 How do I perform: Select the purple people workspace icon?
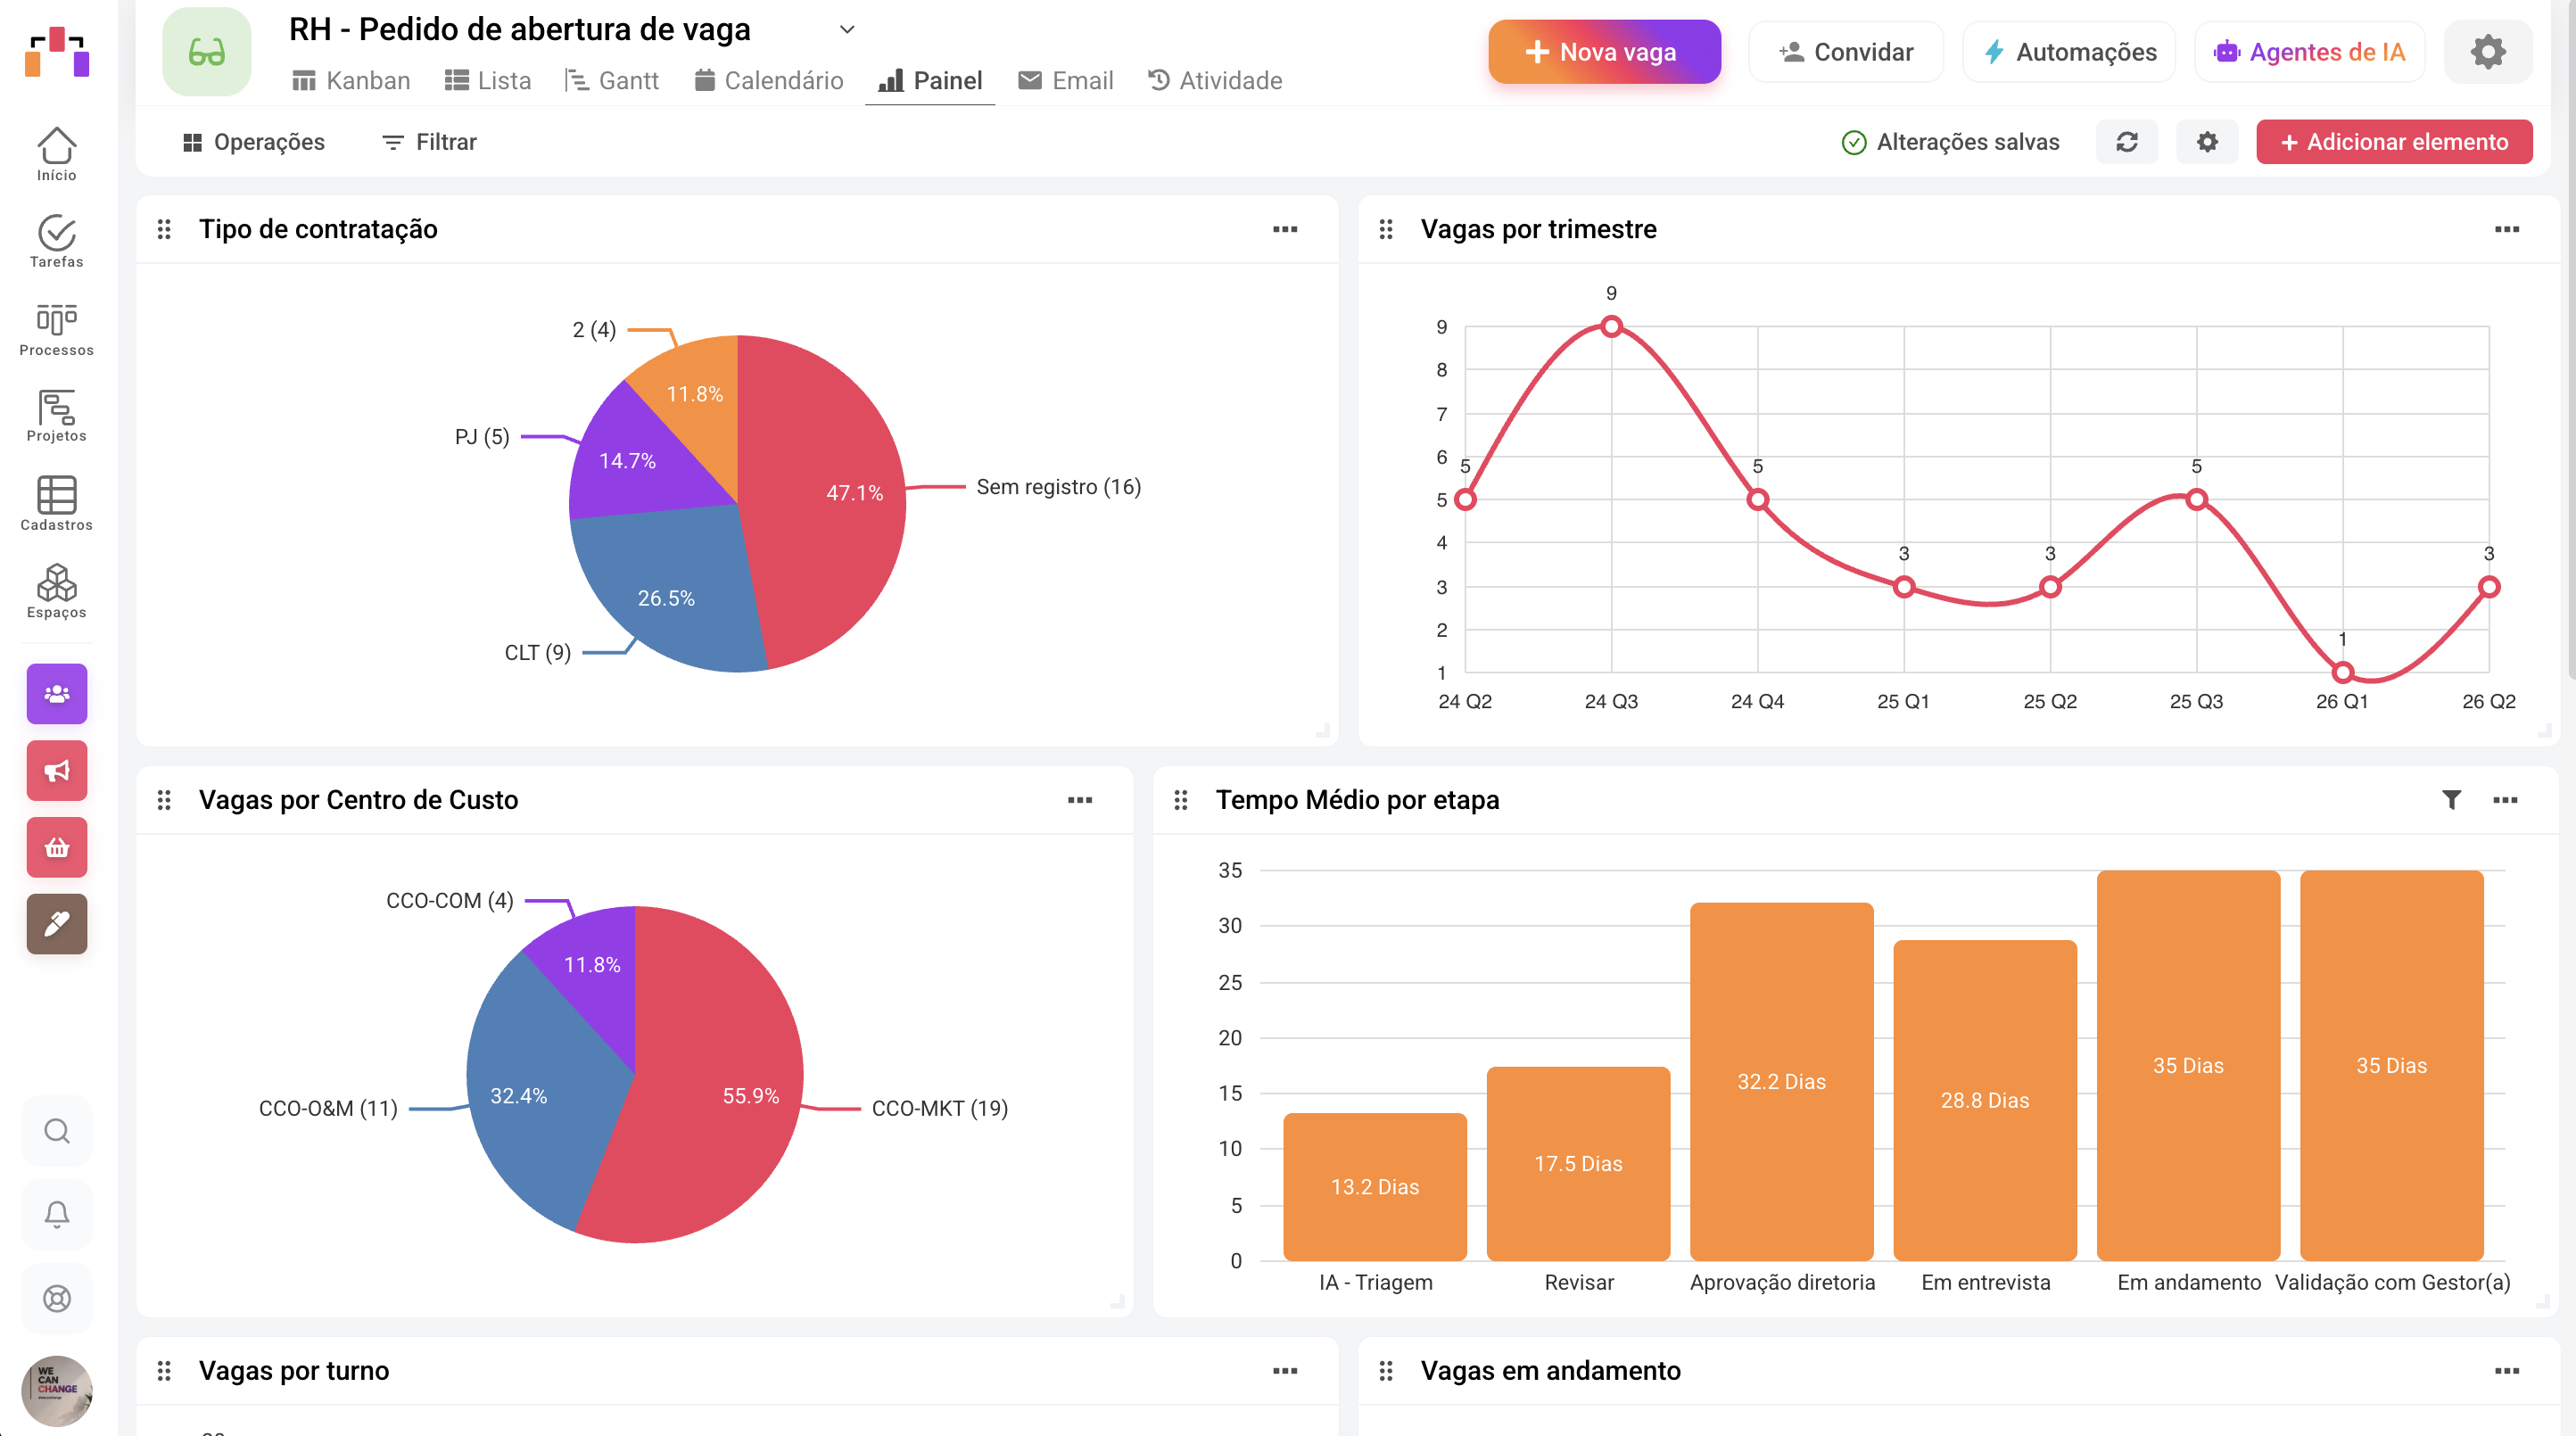[x=57, y=693]
